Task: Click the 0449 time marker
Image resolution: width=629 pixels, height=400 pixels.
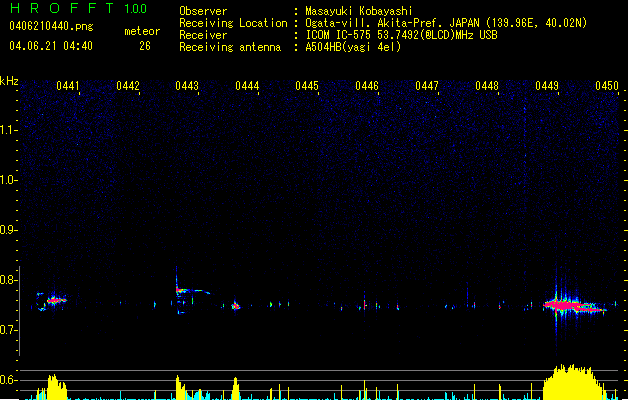Action: pos(547,86)
